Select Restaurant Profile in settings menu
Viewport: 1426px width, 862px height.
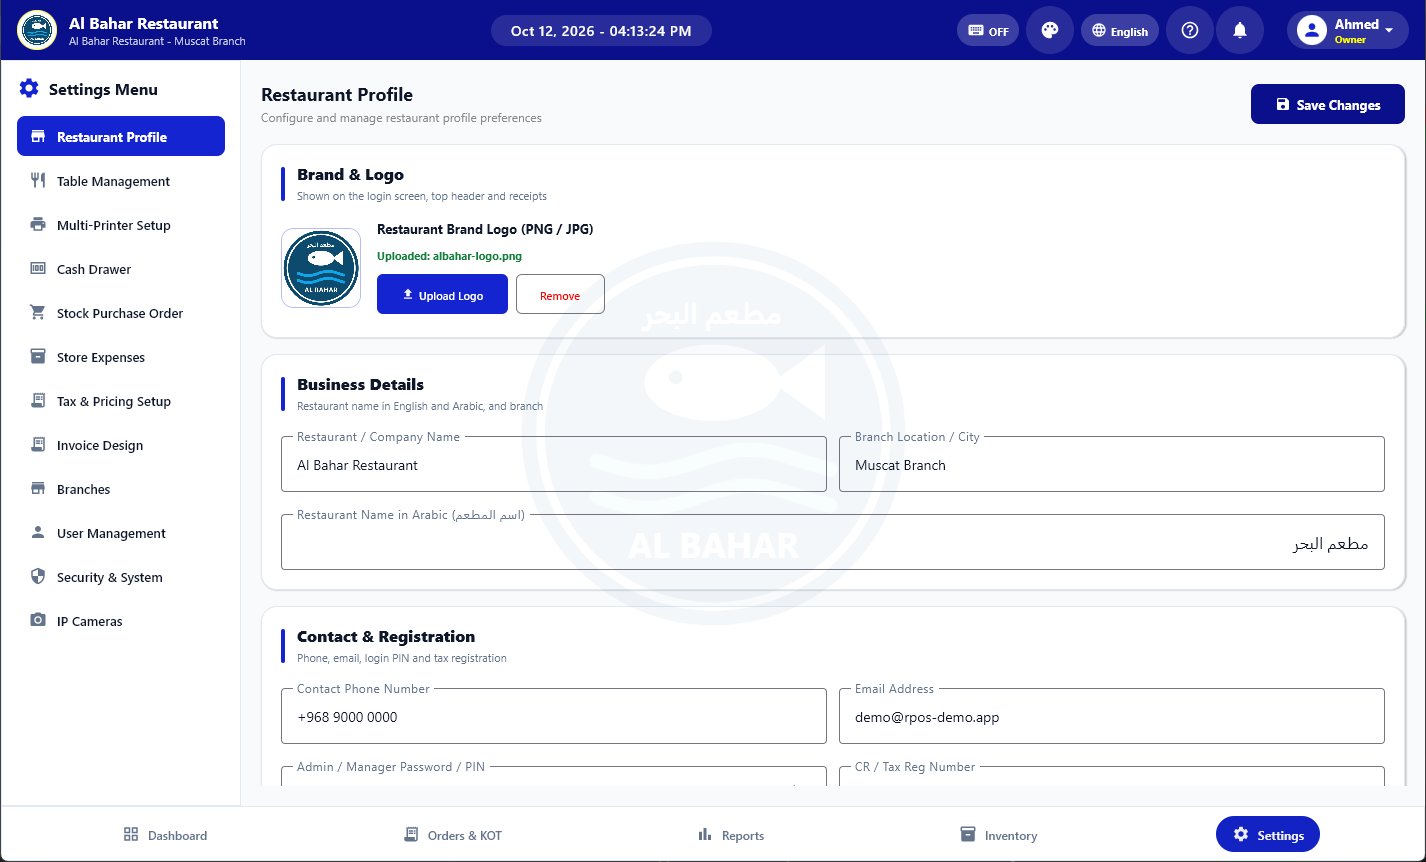click(121, 137)
